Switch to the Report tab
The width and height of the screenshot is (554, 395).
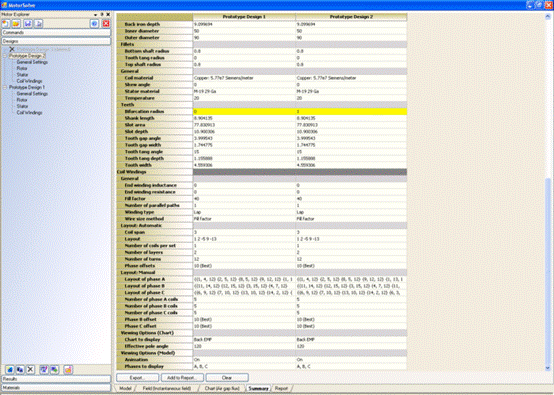point(281,388)
